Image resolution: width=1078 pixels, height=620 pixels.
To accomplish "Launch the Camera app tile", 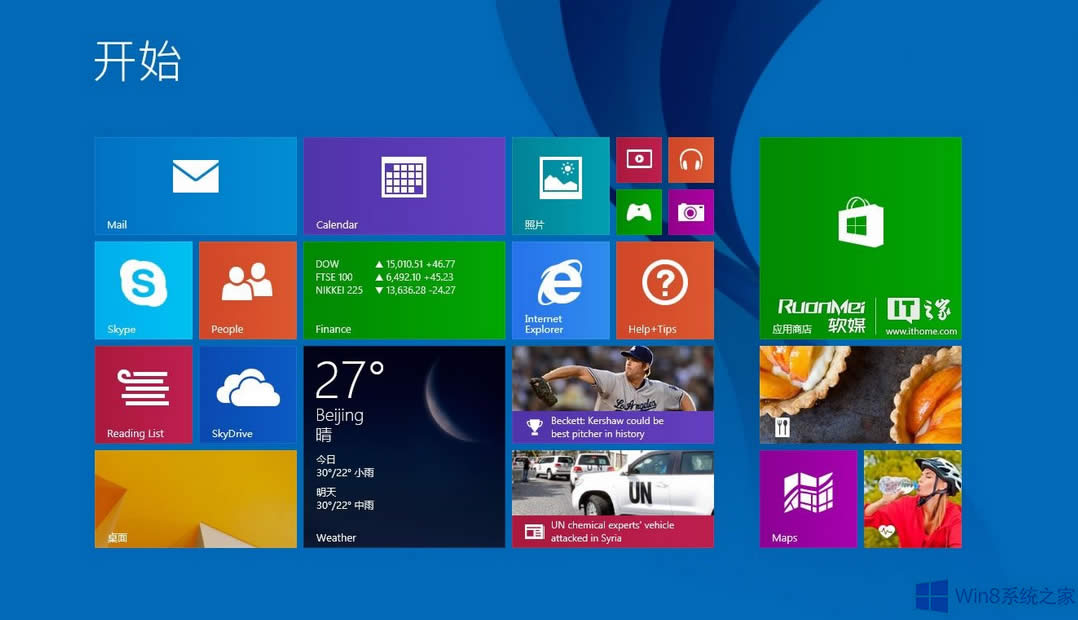I will click(691, 212).
